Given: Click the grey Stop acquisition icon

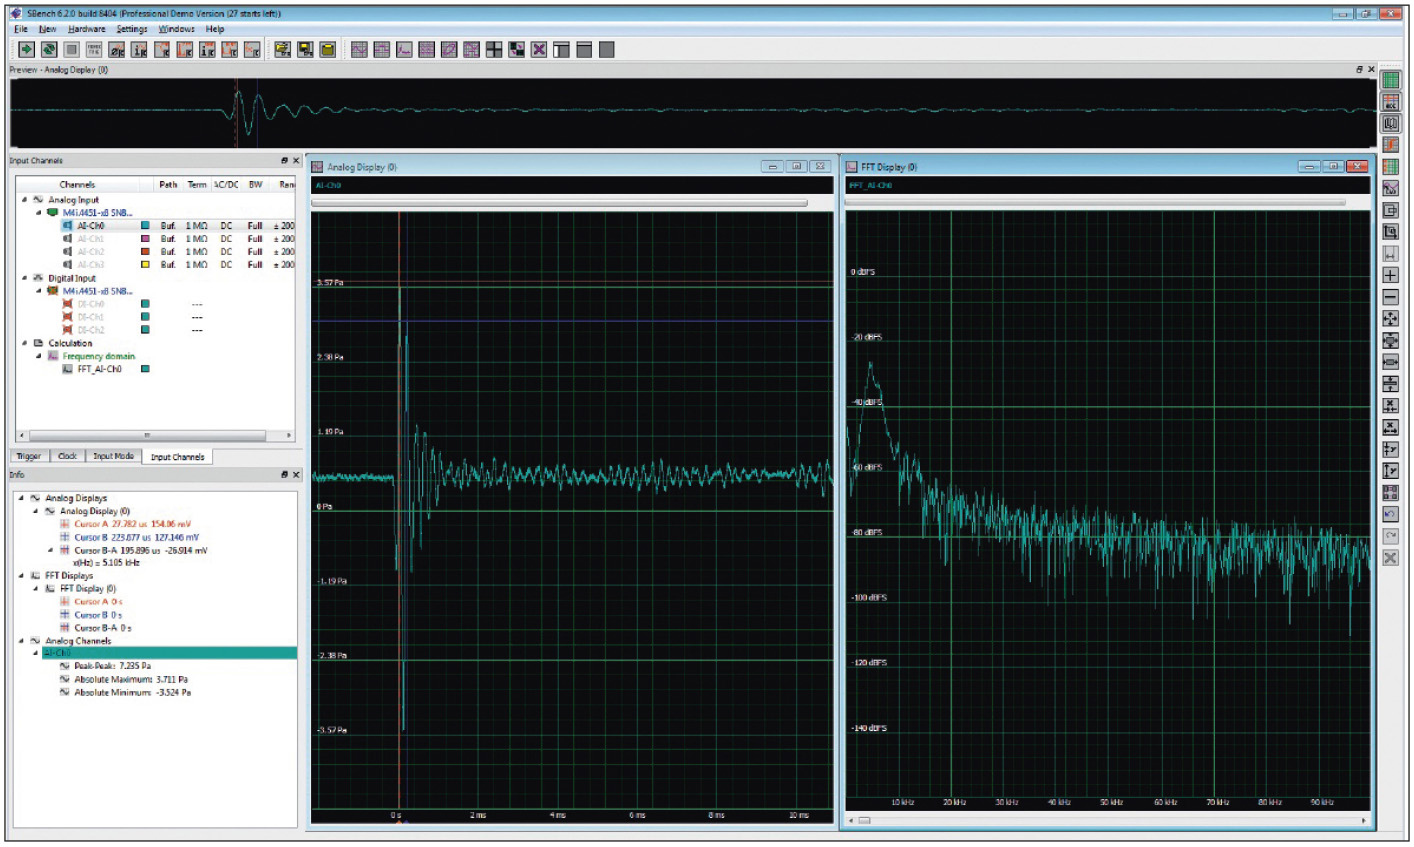Looking at the screenshot, I should 72,49.
